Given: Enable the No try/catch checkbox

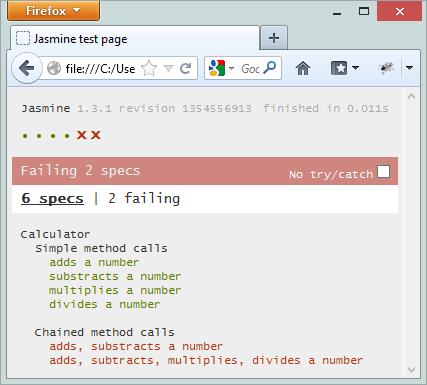Looking at the screenshot, I should pyautogui.click(x=383, y=172).
